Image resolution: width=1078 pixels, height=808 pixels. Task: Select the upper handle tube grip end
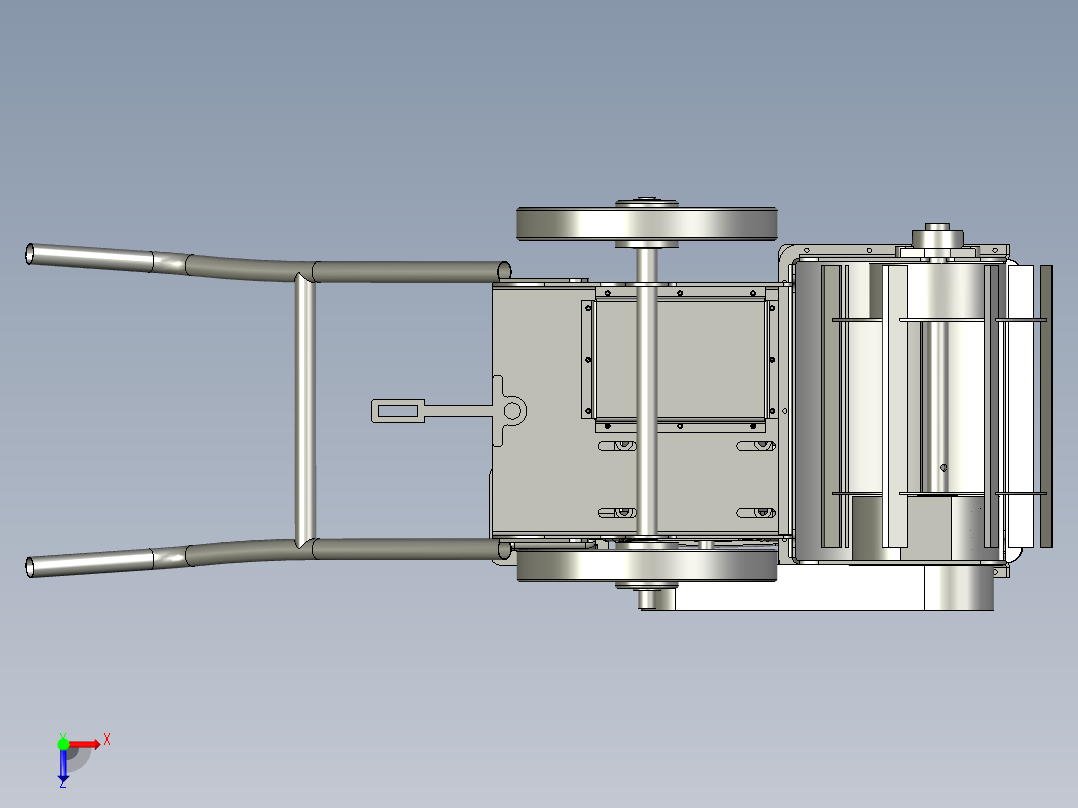[89, 258]
